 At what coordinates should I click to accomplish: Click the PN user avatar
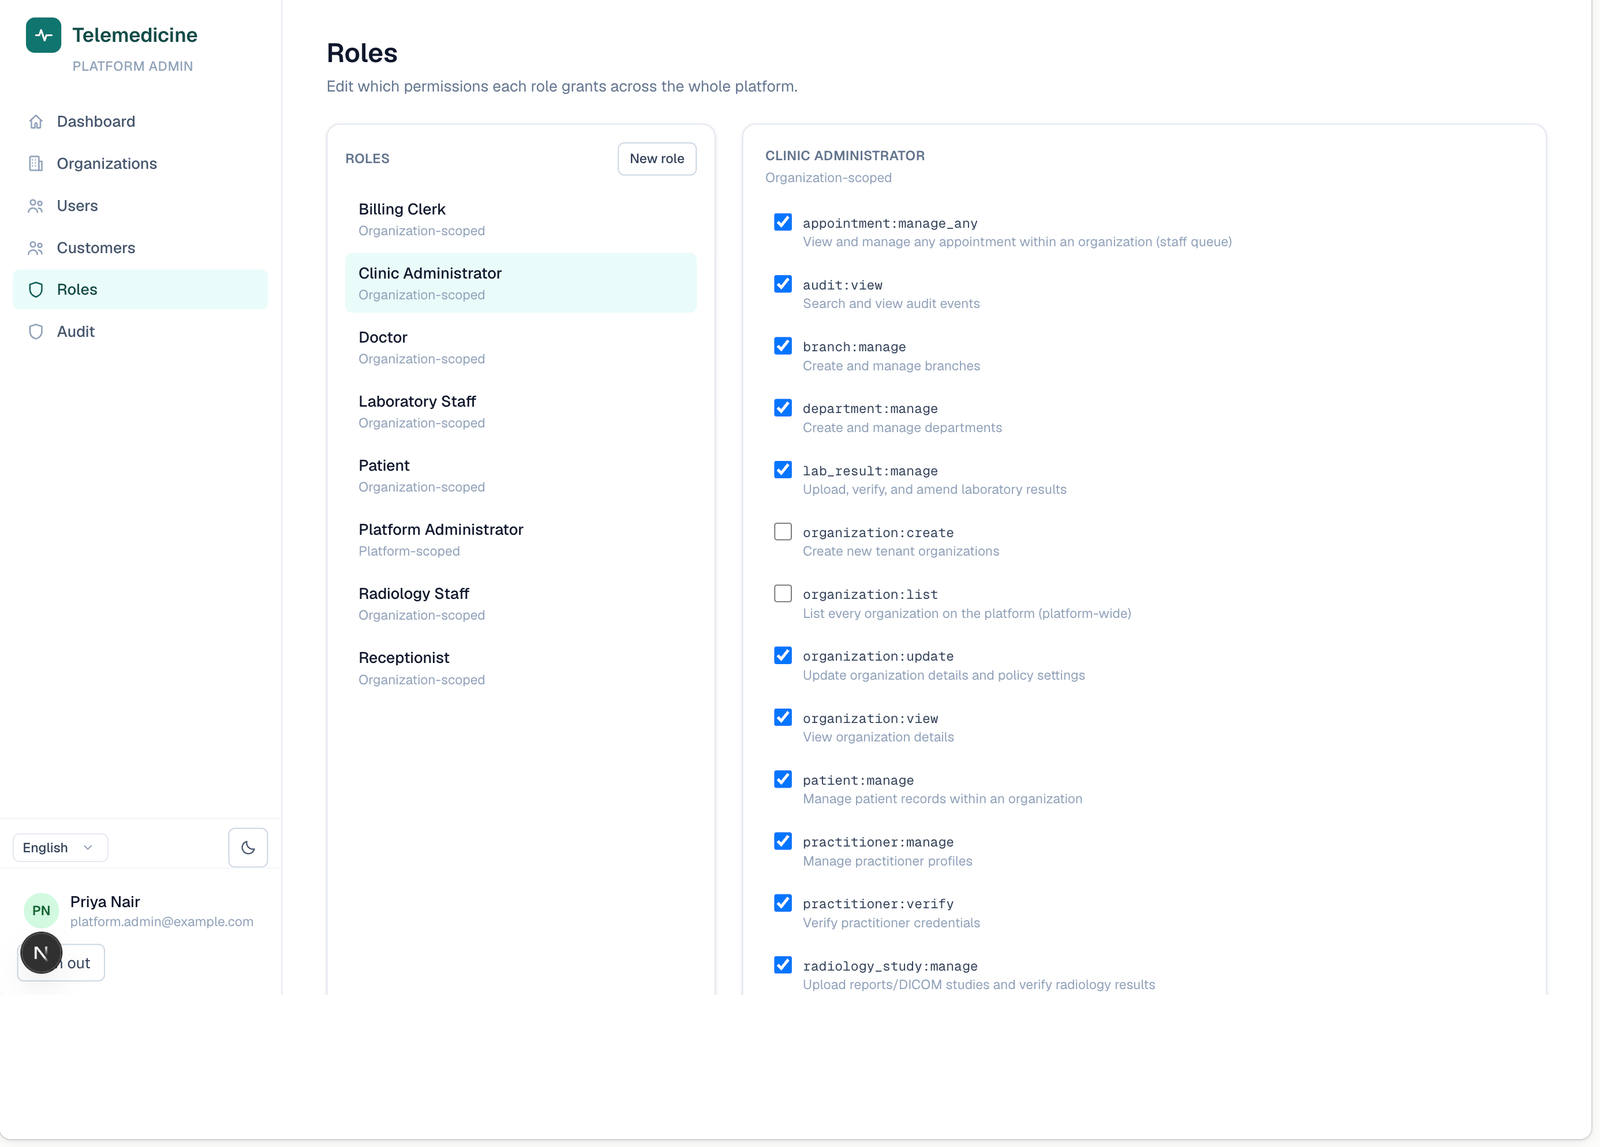pyautogui.click(x=41, y=910)
